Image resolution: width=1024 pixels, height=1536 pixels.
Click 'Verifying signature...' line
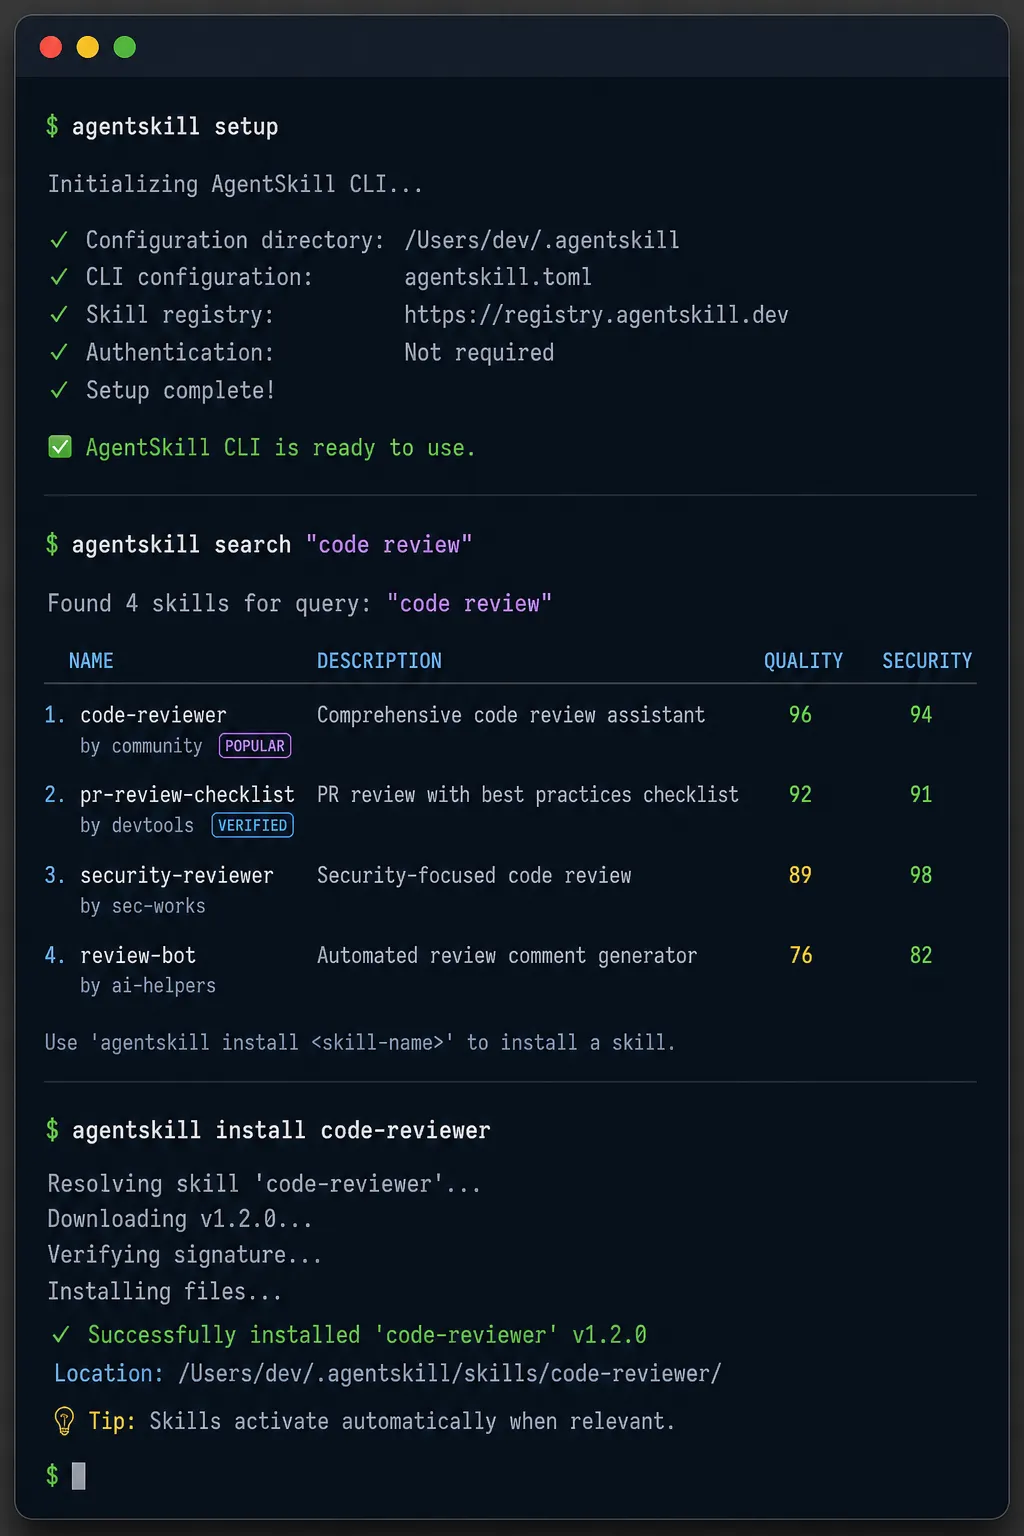185,1255
